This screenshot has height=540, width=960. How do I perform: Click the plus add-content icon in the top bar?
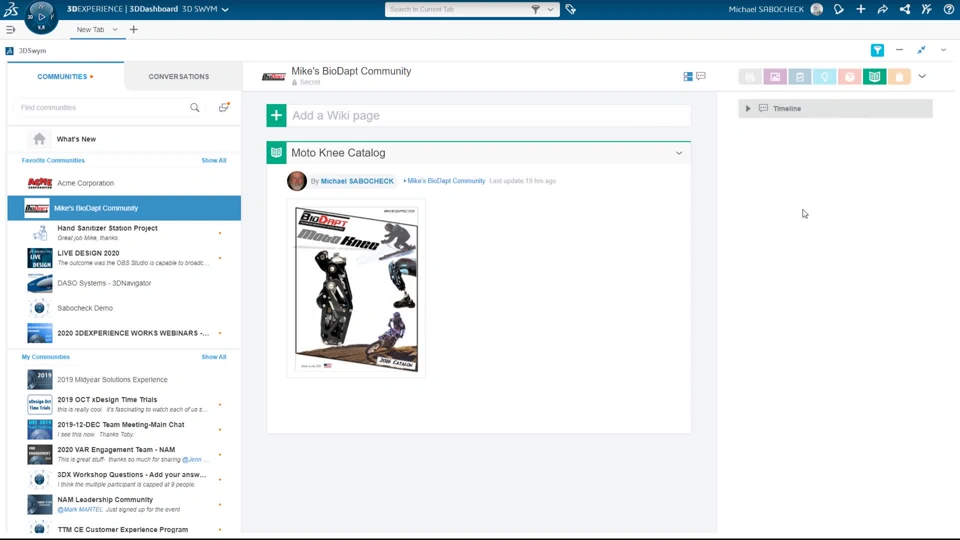coord(861,9)
